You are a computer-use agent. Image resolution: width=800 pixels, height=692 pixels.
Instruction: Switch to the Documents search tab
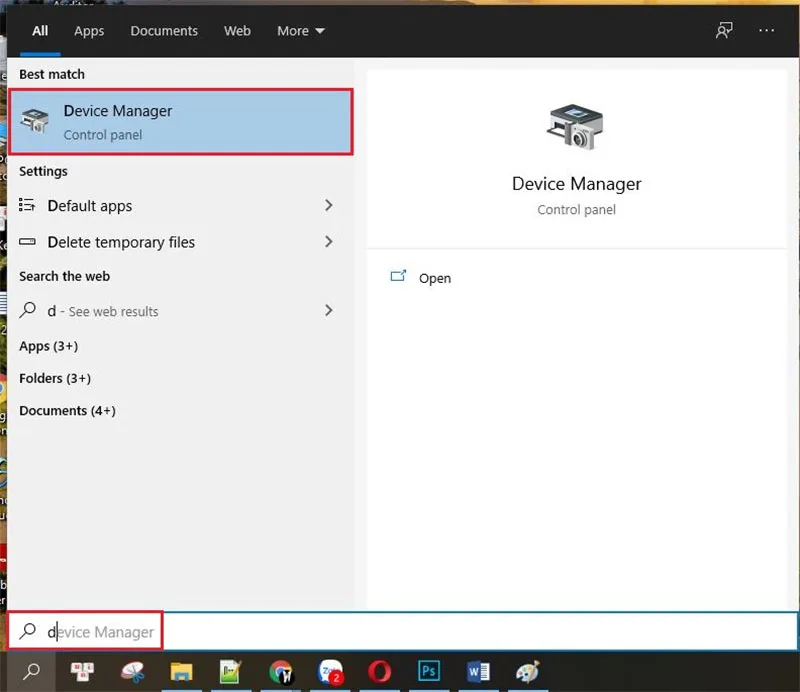click(x=164, y=31)
